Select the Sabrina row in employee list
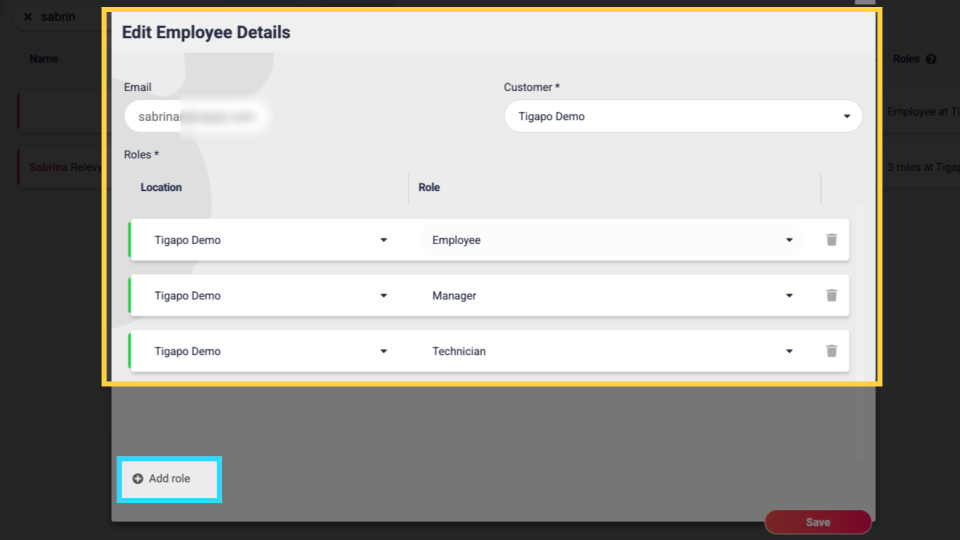Screen dimensions: 960x540 point(60,167)
